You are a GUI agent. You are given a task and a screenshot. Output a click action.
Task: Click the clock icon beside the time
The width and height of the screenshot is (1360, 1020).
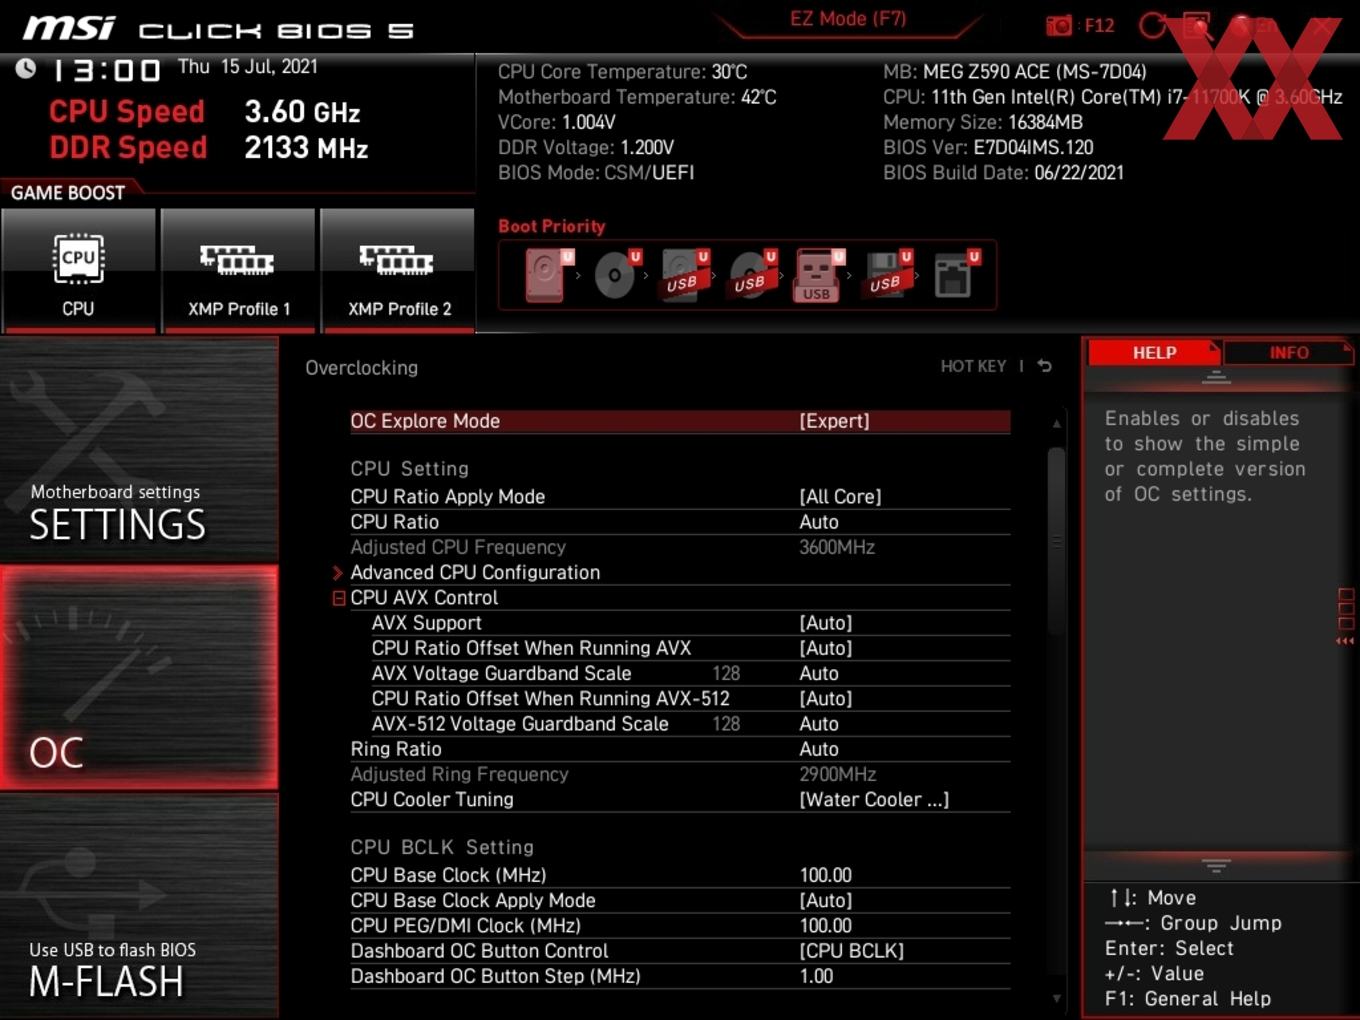[26, 68]
